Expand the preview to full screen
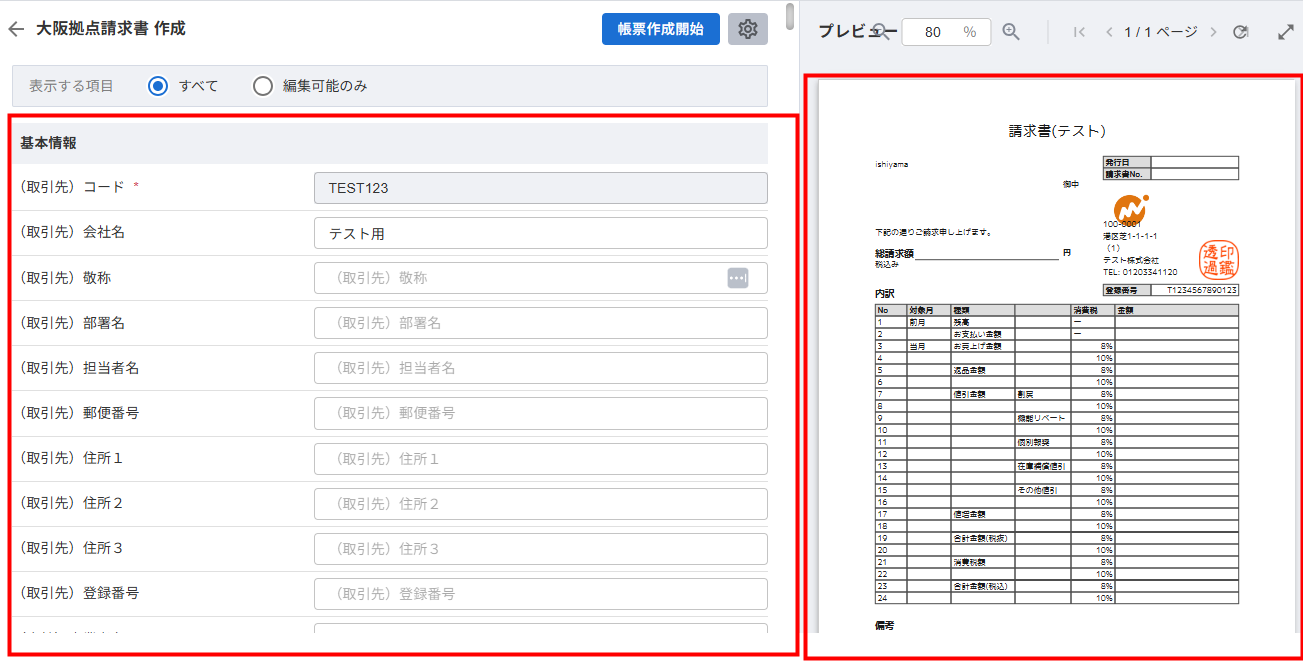 point(1286,32)
